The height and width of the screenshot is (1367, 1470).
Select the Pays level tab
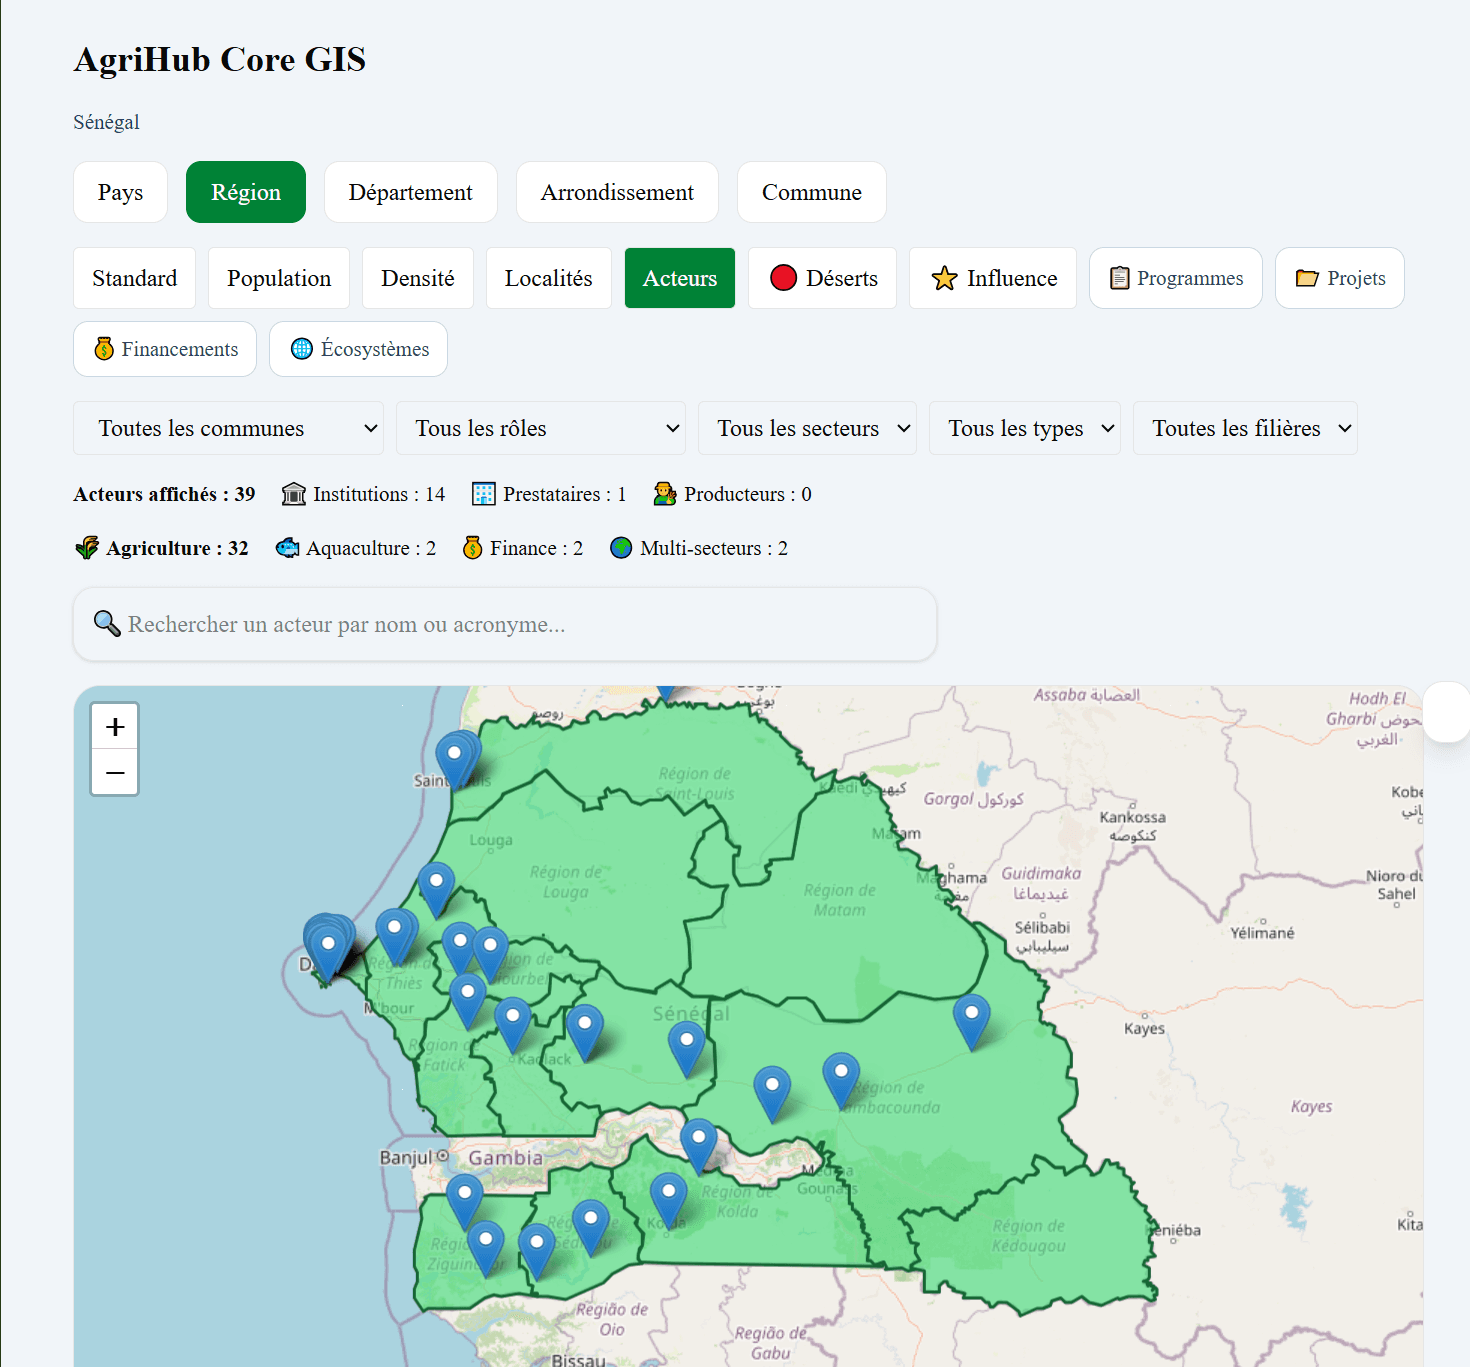(x=120, y=192)
